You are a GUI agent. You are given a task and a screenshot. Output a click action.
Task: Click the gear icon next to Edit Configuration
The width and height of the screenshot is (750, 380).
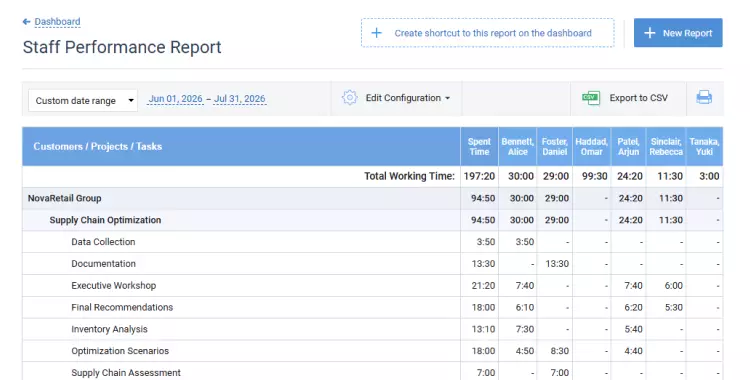[x=350, y=98]
